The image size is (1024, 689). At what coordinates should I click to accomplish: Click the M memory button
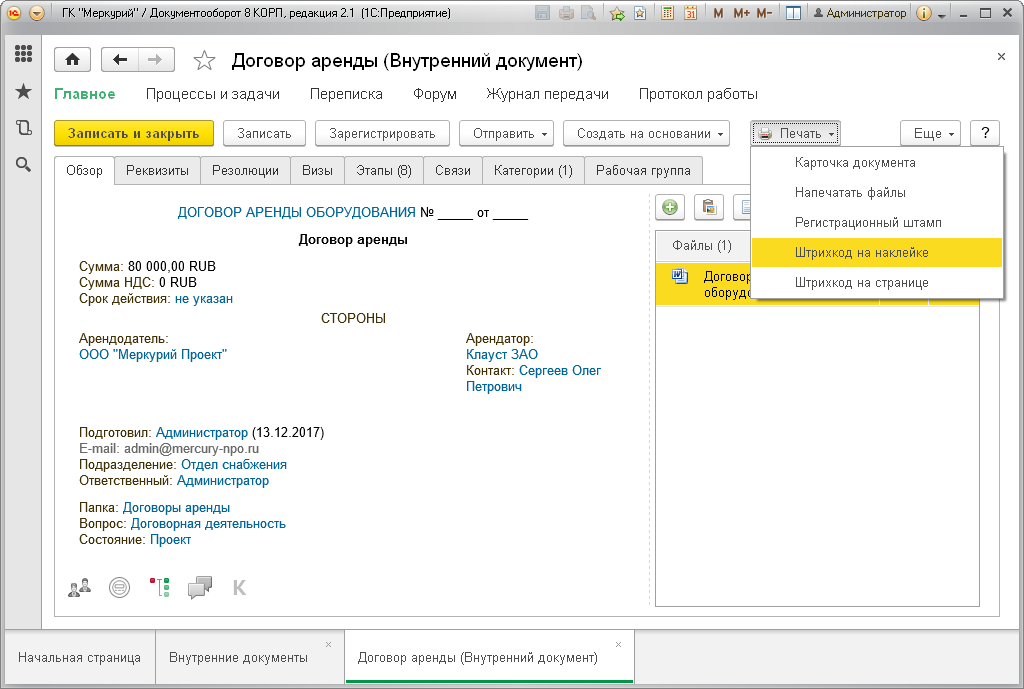(x=718, y=13)
